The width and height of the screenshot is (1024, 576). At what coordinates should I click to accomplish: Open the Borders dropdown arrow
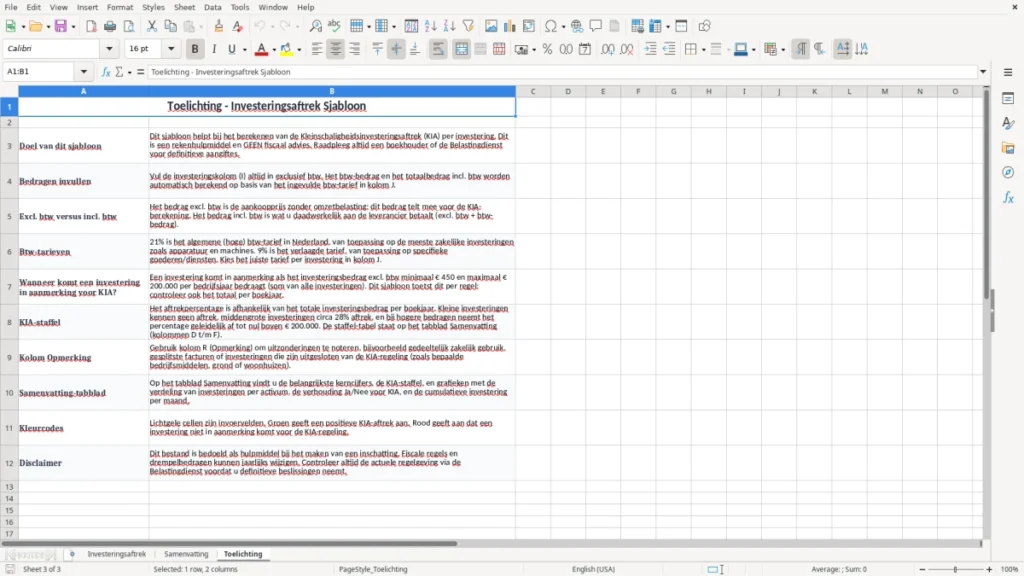(703, 50)
